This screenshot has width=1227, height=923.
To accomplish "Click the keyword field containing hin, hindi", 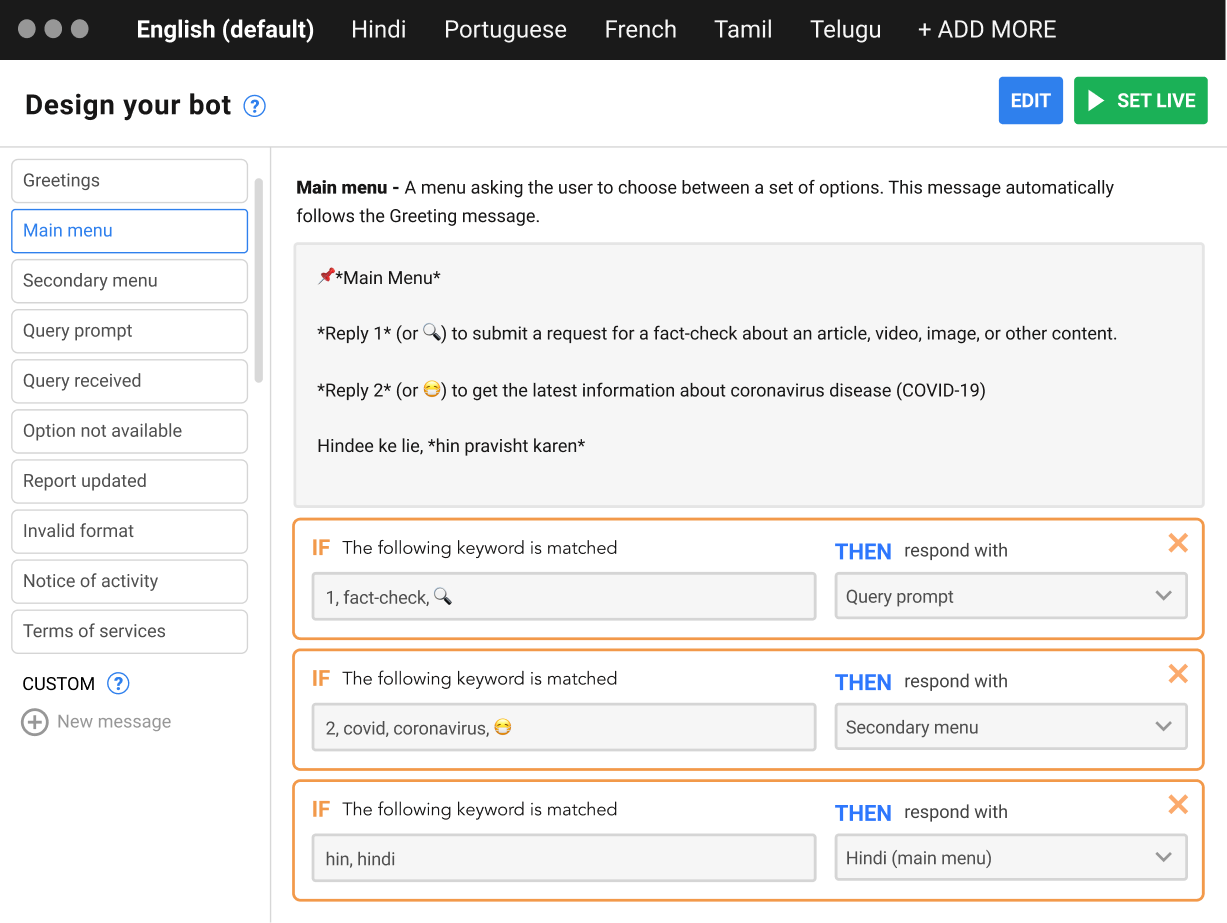I will [564, 858].
